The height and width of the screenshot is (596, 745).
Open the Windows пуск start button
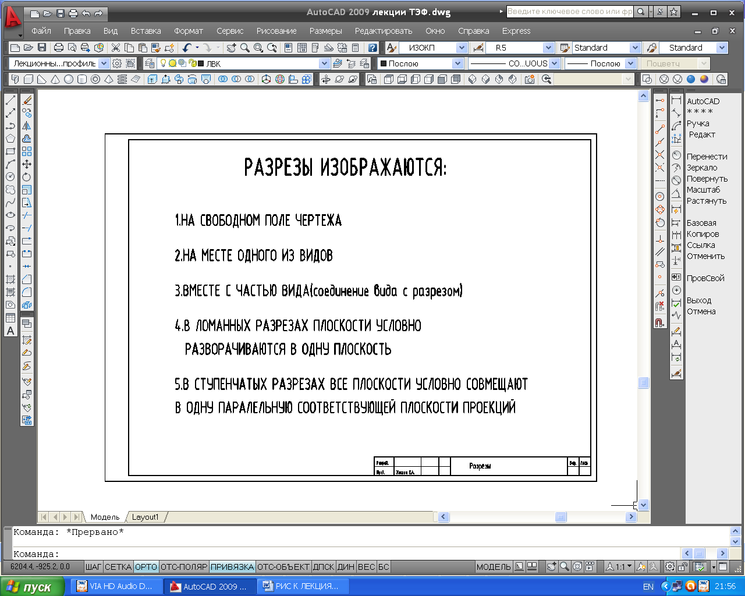coord(32,587)
